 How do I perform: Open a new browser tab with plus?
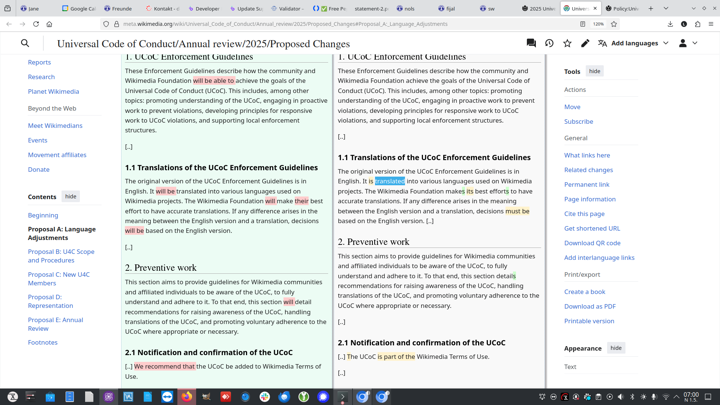(x=651, y=8)
